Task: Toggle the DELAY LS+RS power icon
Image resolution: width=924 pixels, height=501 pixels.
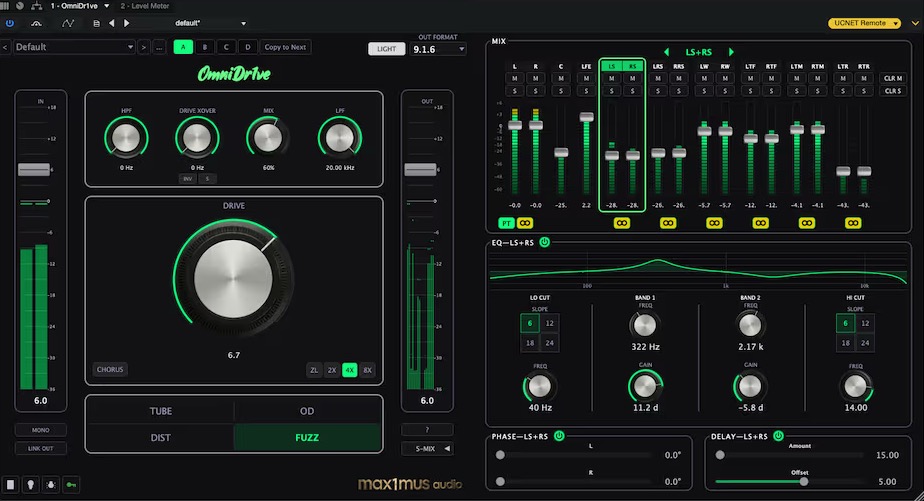Action: tap(778, 436)
